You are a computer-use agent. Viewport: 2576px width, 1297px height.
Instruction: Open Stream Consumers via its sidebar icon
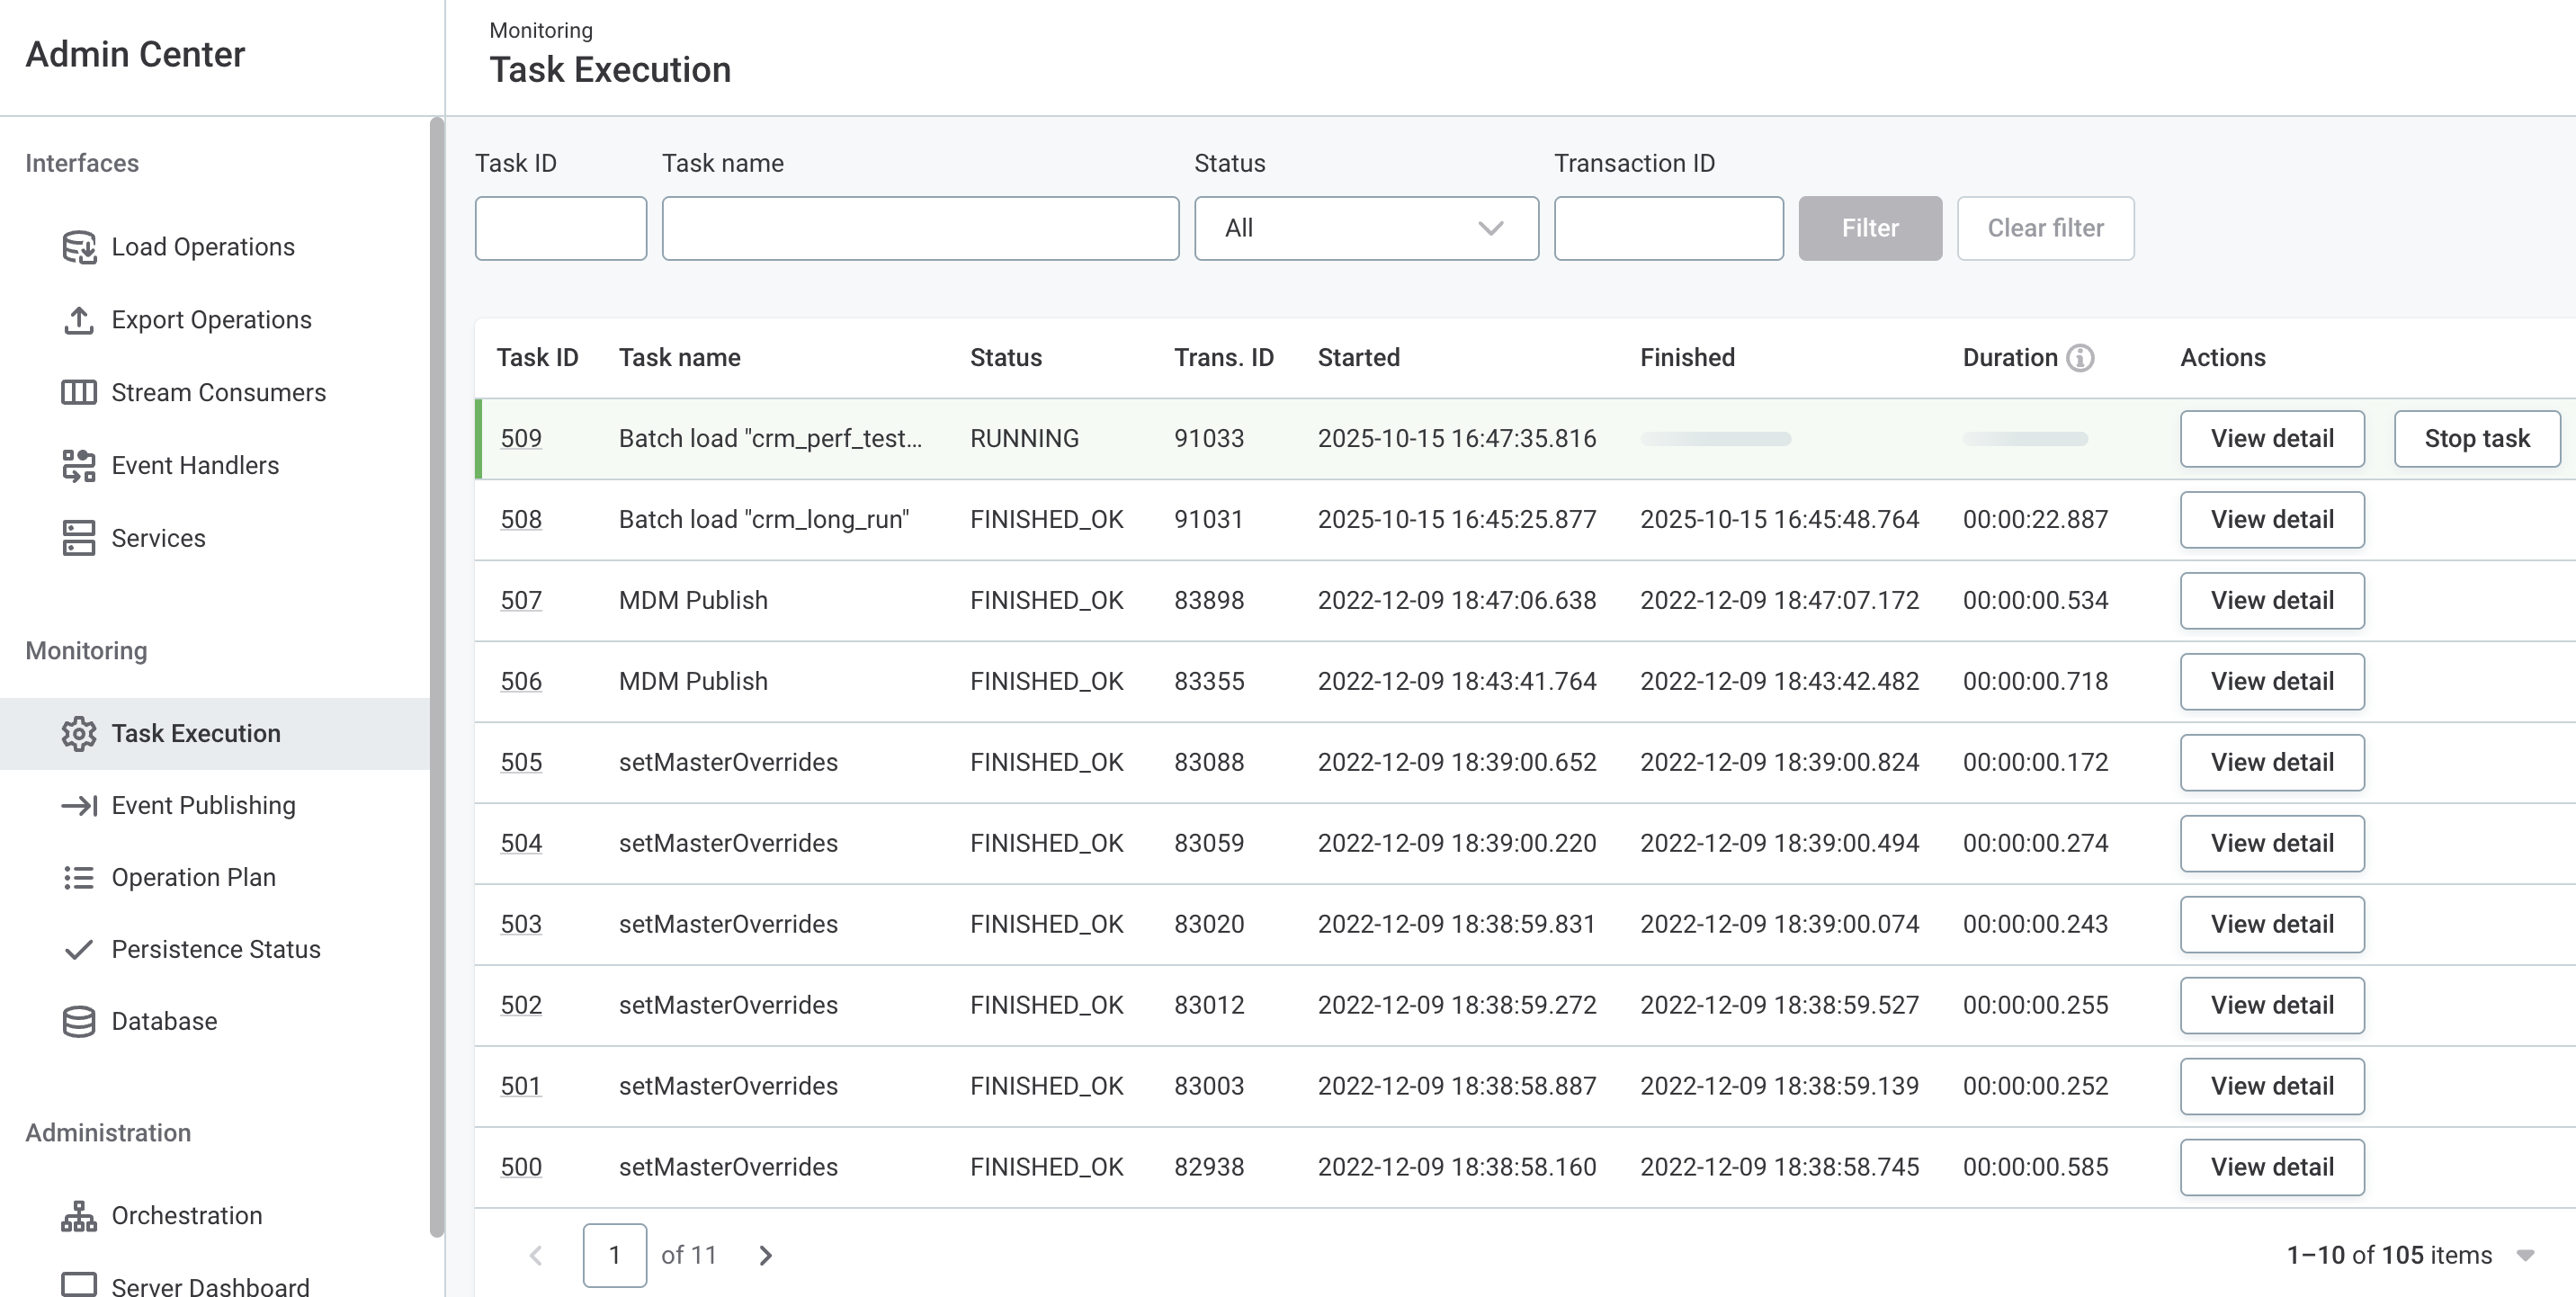(x=79, y=392)
